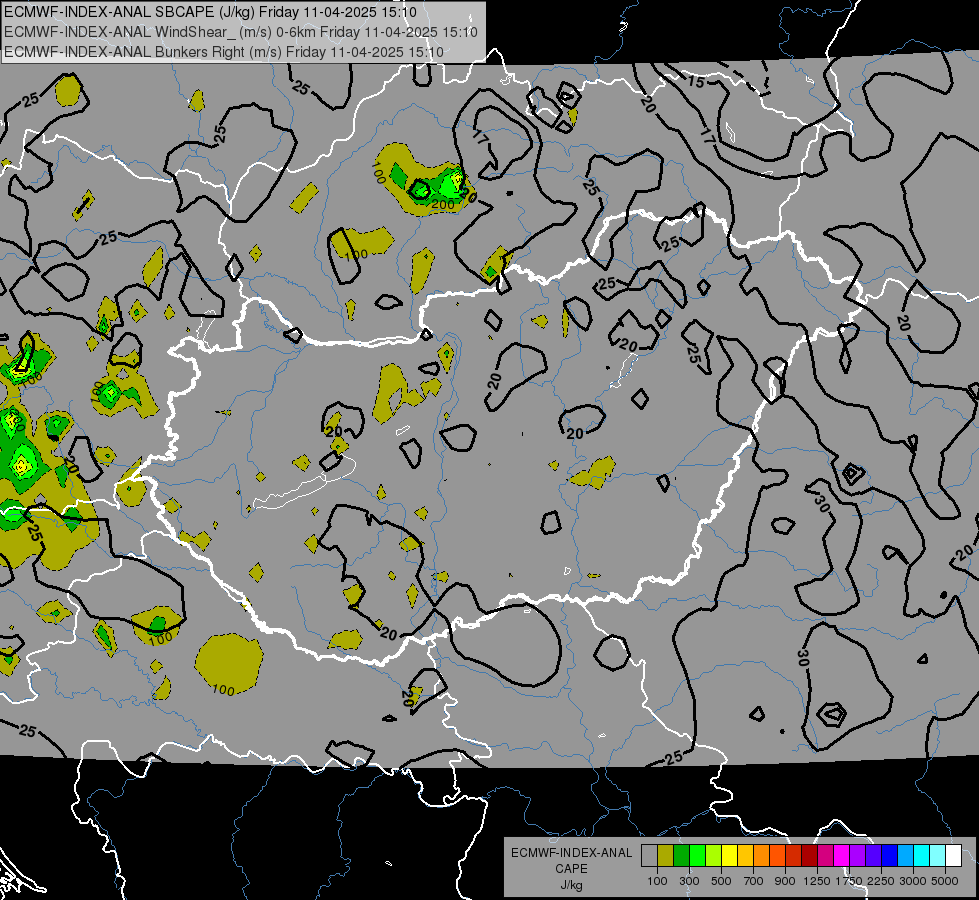Click the pink-magenta 1250 J/kg swatch

click(x=825, y=856)
